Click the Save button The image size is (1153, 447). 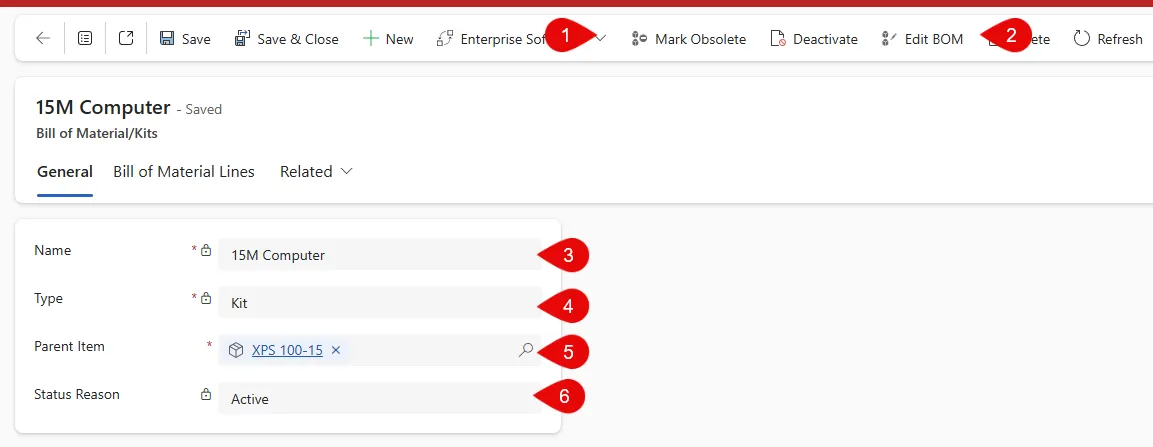point(185,39)
